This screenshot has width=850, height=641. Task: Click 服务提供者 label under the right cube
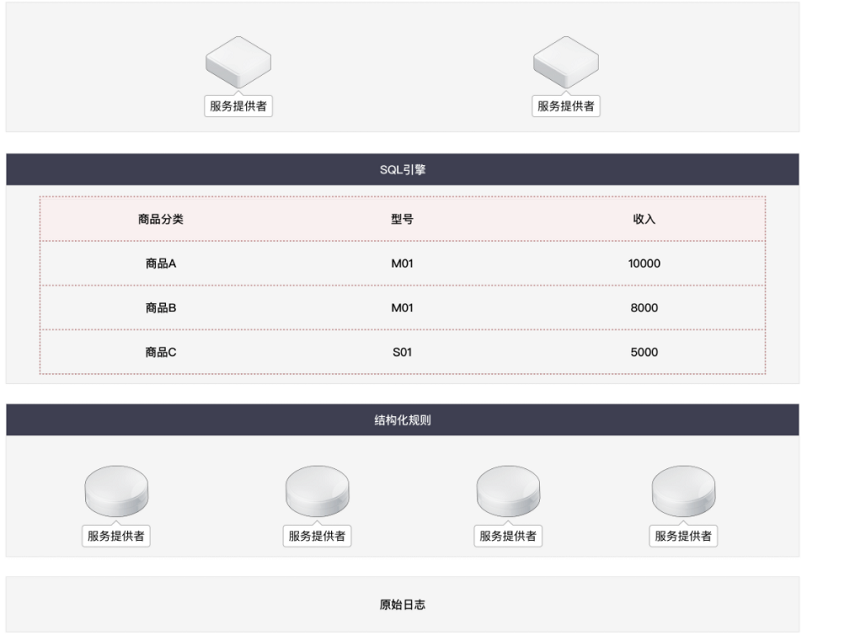point(565,106)
